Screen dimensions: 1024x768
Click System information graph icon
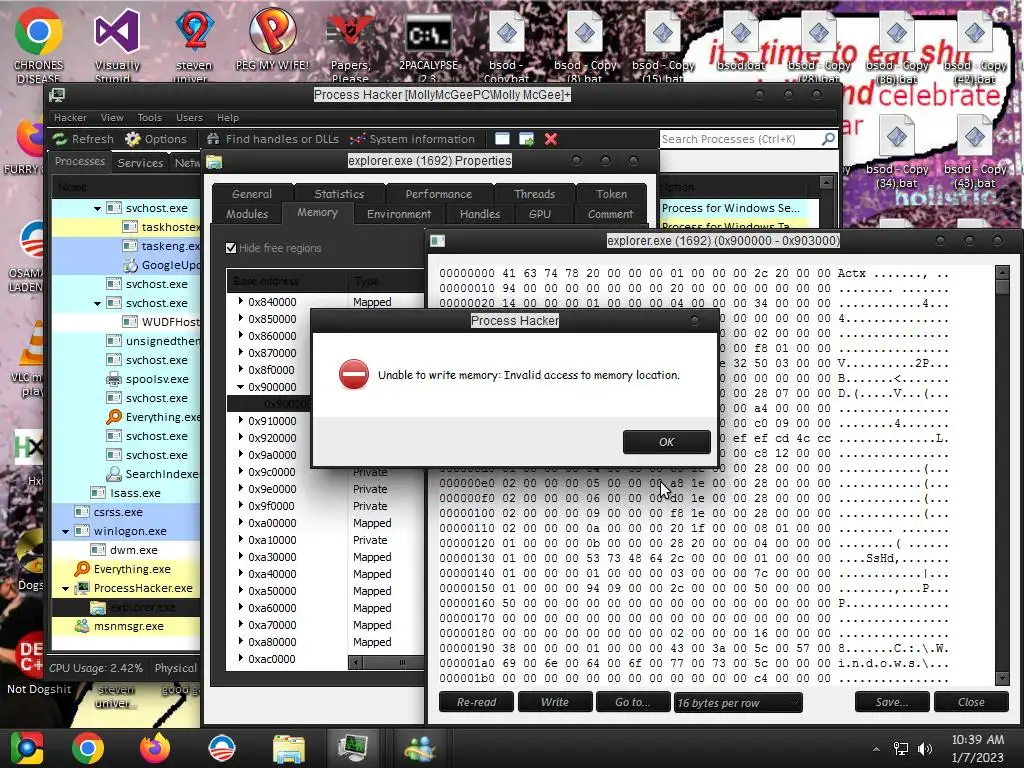[357, 138]
